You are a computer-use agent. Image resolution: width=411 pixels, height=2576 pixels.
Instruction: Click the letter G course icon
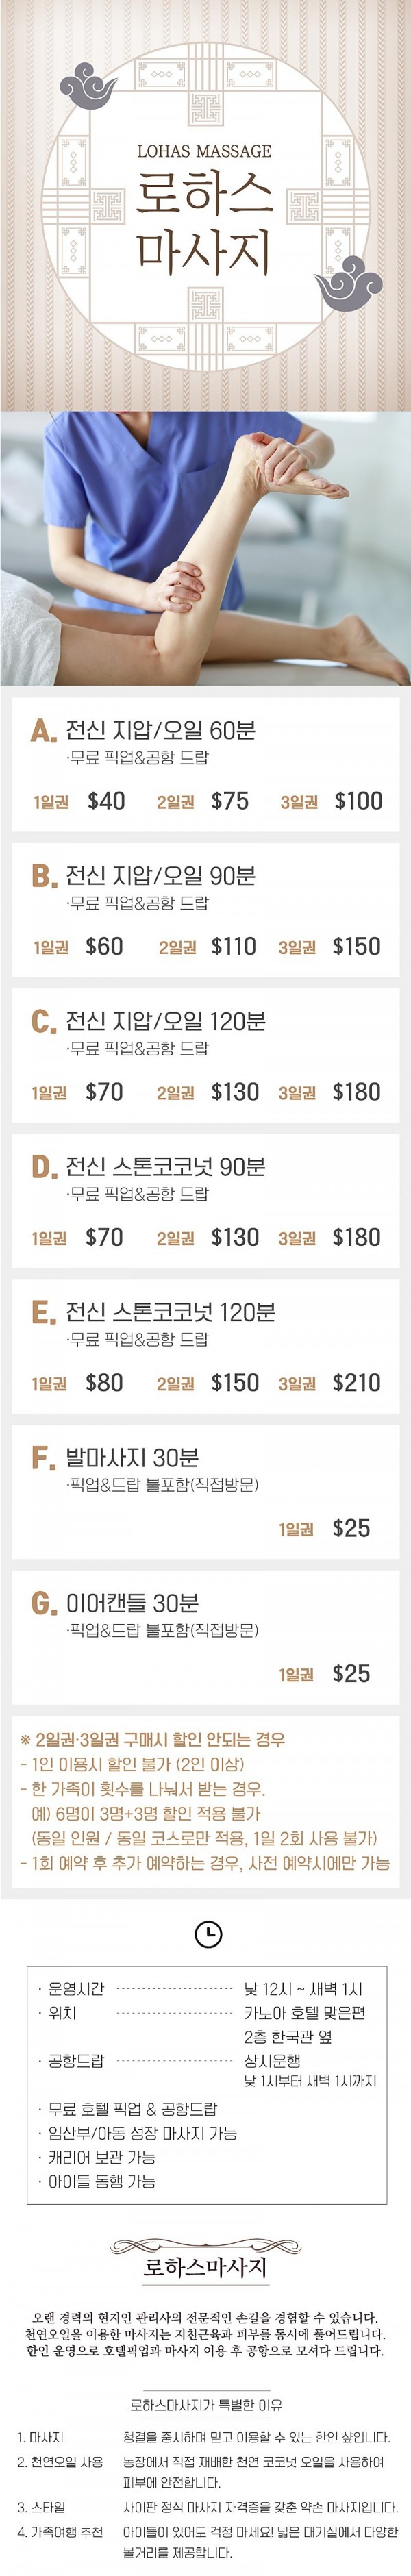pos(43,1603)
